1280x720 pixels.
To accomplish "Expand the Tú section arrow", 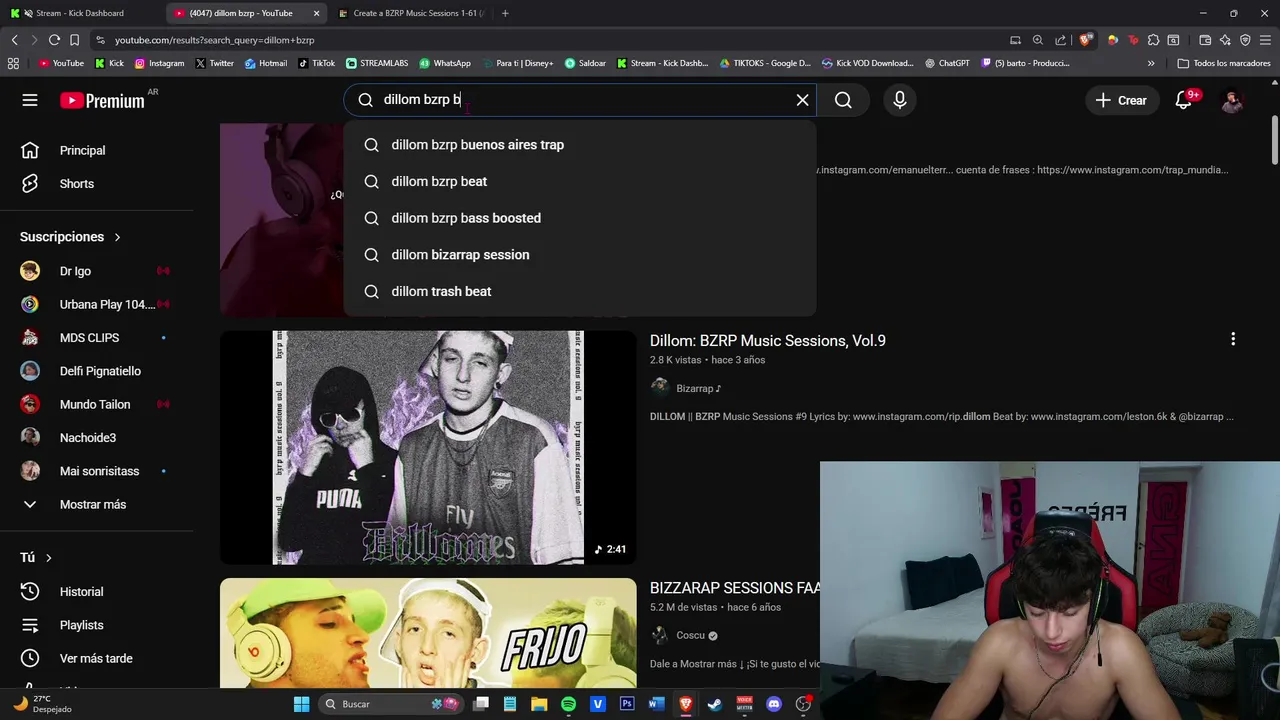I will pyautogui.click(x=48, y=558).
